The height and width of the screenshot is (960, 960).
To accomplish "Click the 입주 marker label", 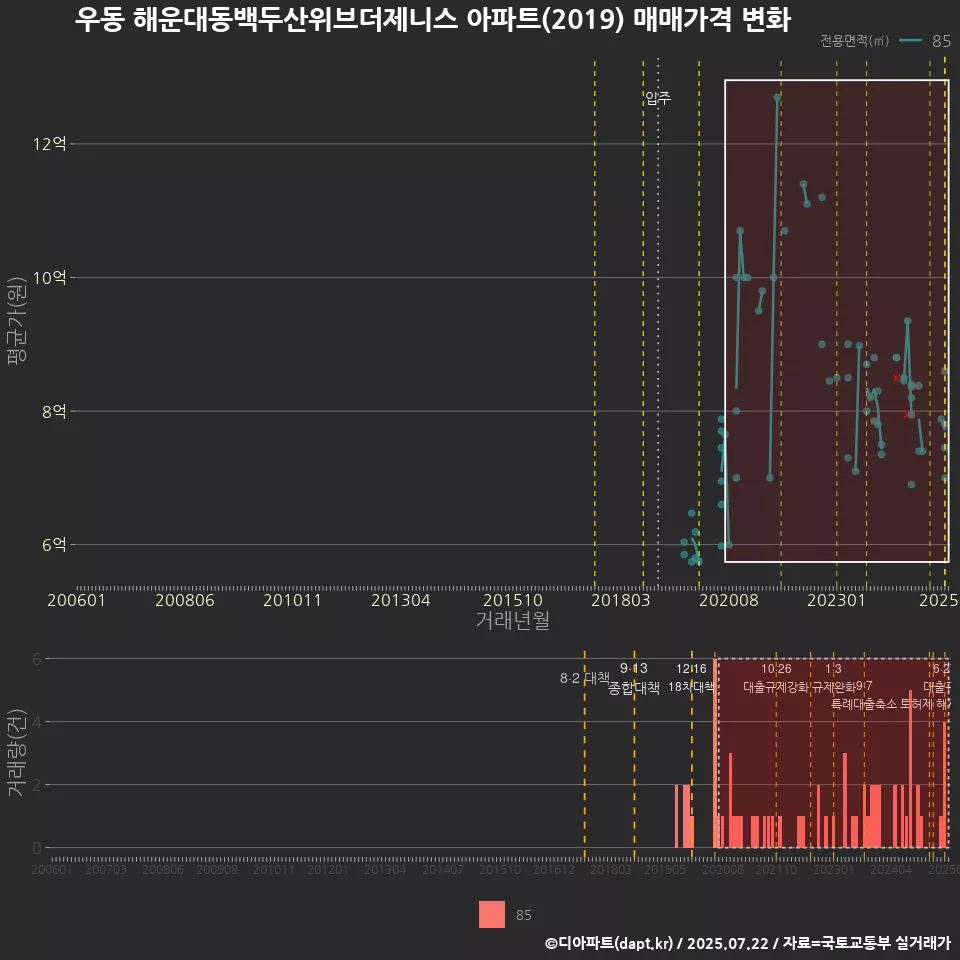I will click(x=658, y=98).
